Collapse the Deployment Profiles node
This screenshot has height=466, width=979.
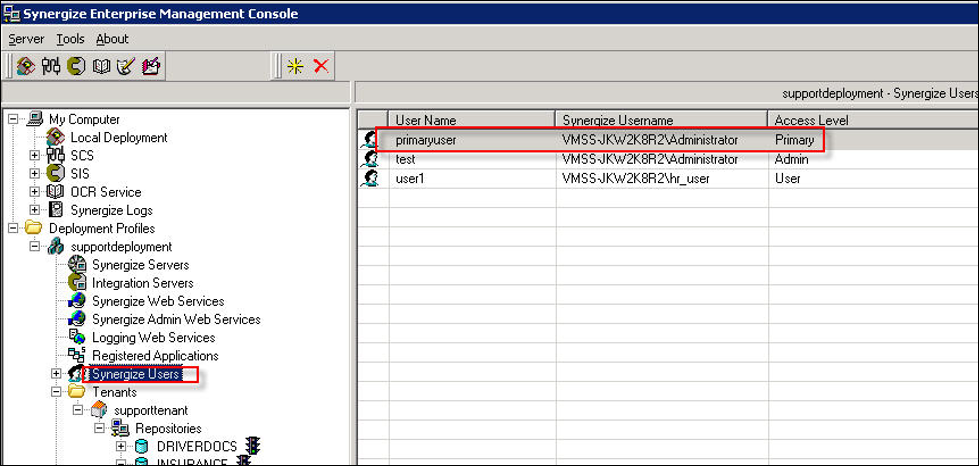(x=13, y=229)
